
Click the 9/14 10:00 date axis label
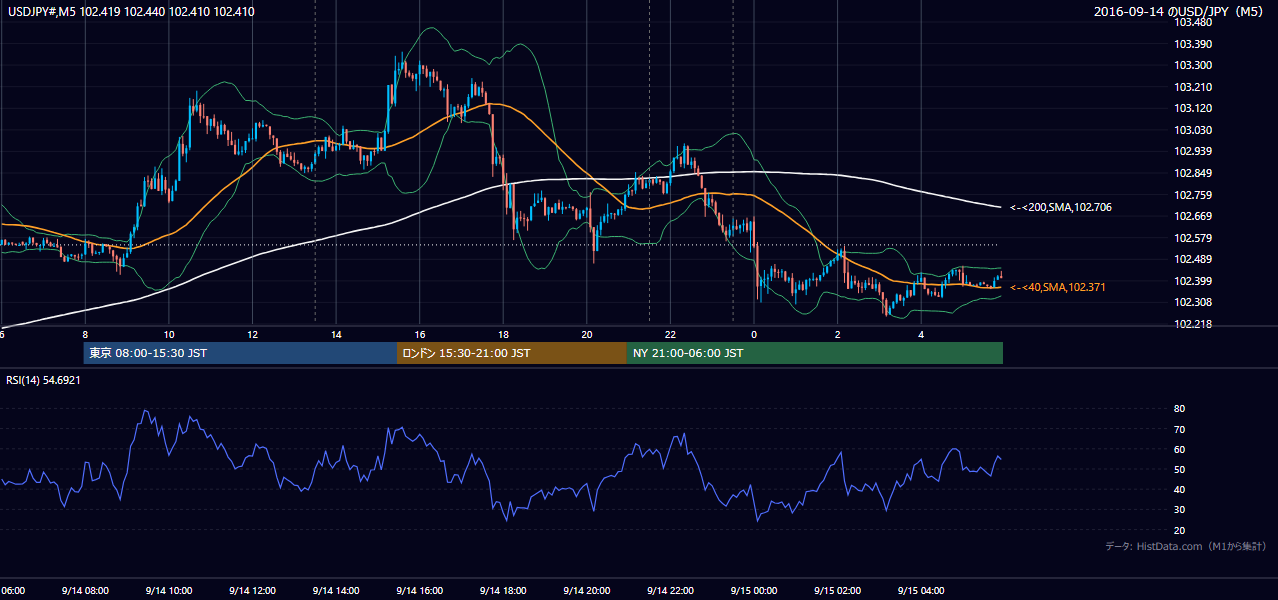169,590
